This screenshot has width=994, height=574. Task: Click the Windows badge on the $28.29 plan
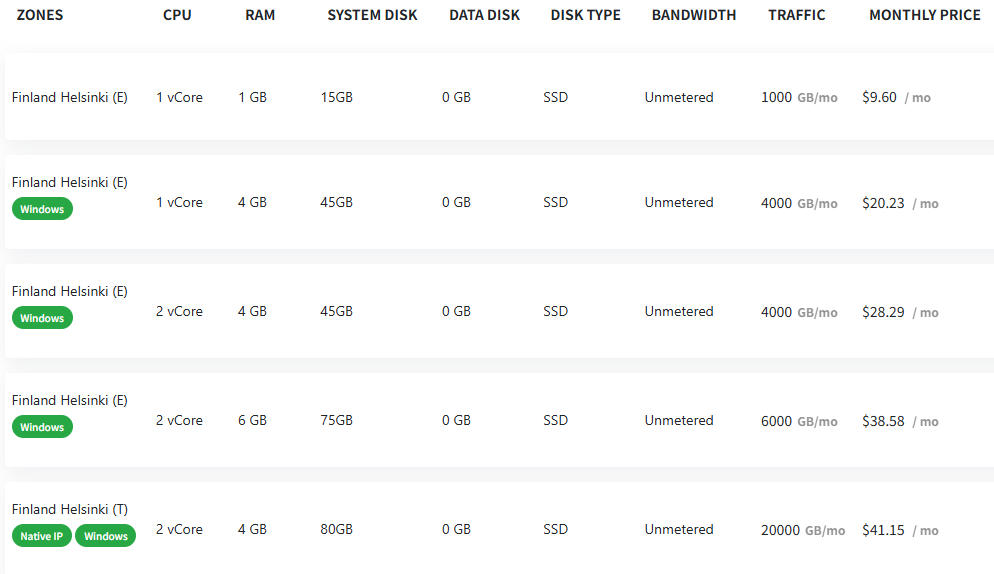(x=42, y=318)
